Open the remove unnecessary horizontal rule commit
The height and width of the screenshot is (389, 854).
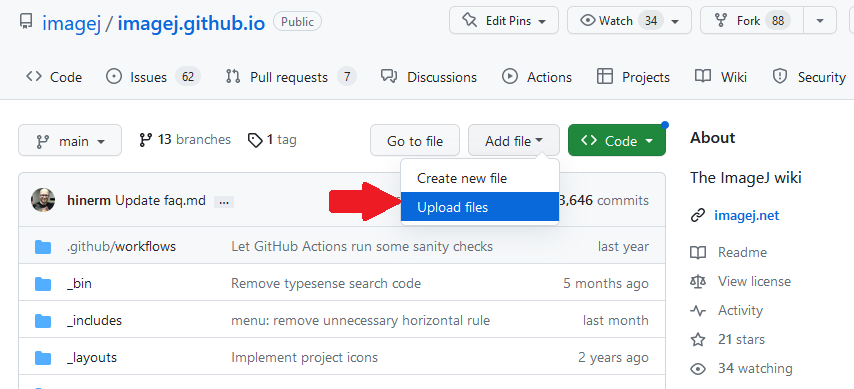(x=361, y=320)
